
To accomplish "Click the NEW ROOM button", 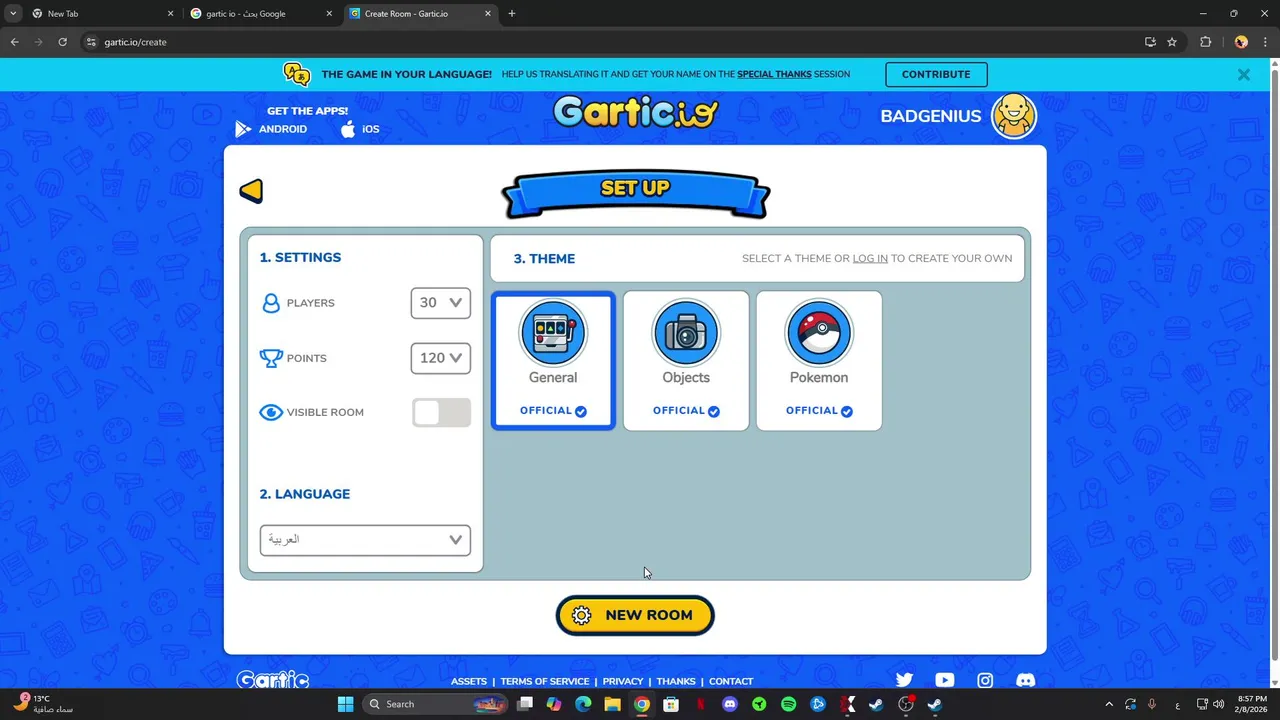I will coord(635,615).
